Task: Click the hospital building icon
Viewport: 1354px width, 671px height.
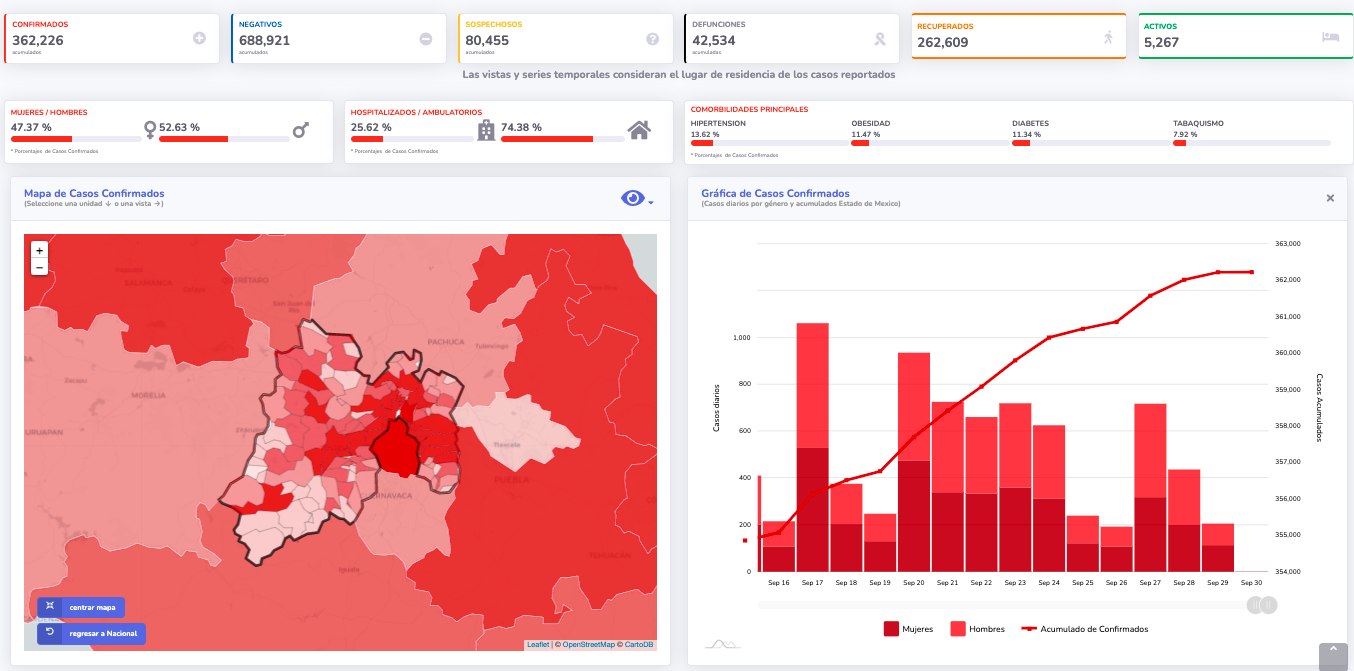Action: (x=486, y=130)
